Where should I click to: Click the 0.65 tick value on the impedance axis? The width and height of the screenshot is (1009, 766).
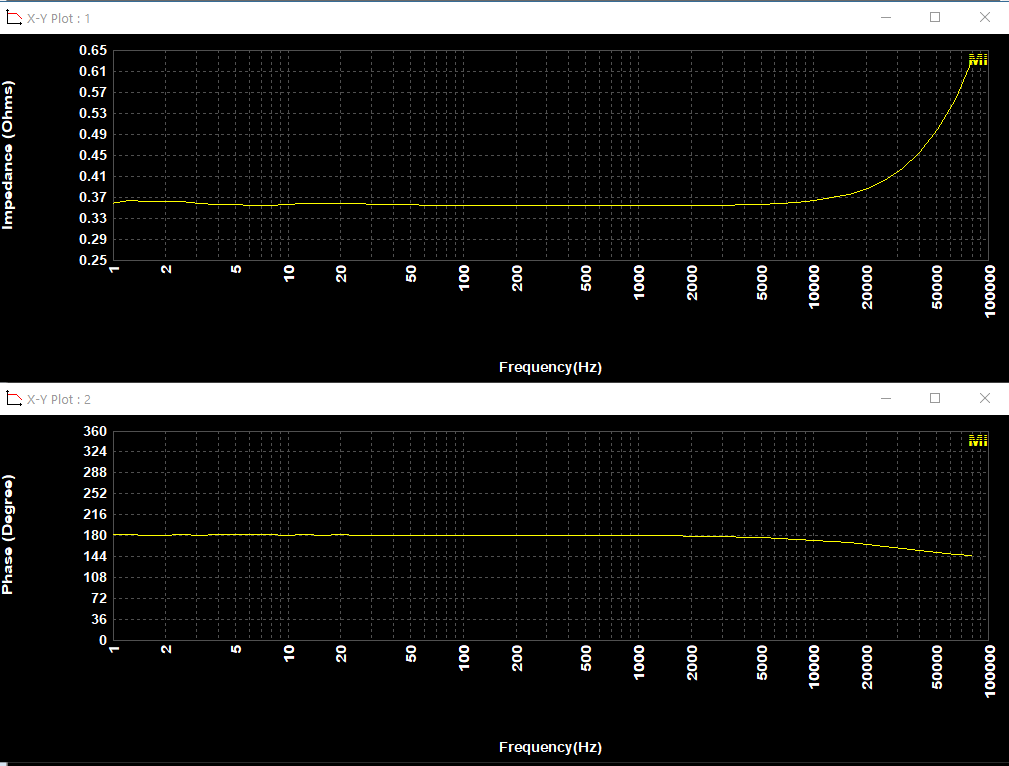pos(92,49)
